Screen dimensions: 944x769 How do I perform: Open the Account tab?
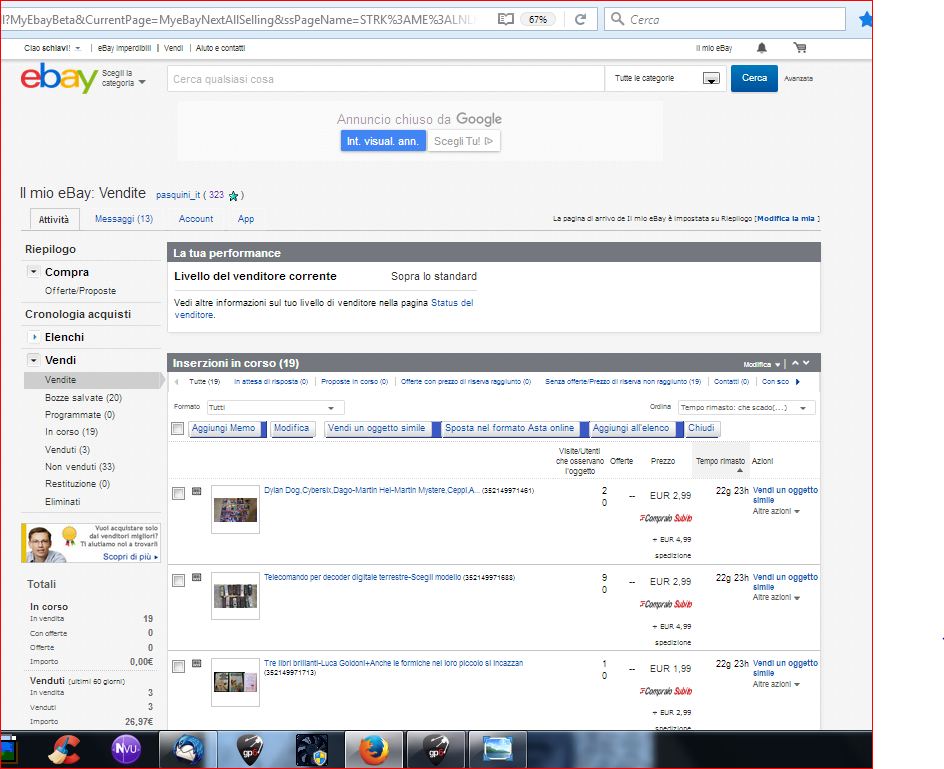(x=196, y=219)
